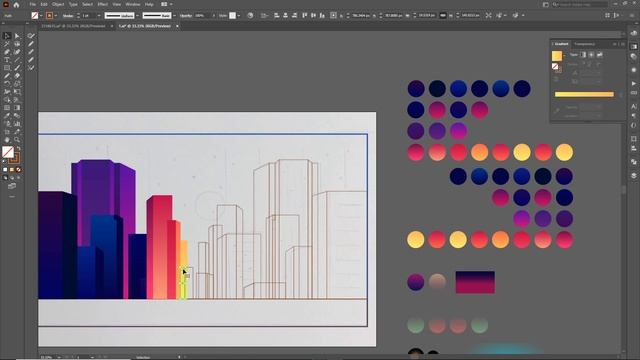The width and height of the screenshot is (640, 360).
Task: Open the variable width profile dropdown
Action: [137, 16]
